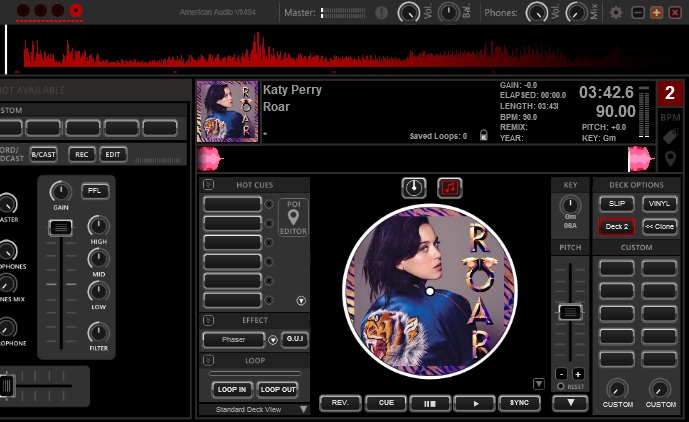The height and width of the screenshot is (422, 689).
Task: Click the pitch fader handle
Action: pyautogui.click(x=570, y=312)
